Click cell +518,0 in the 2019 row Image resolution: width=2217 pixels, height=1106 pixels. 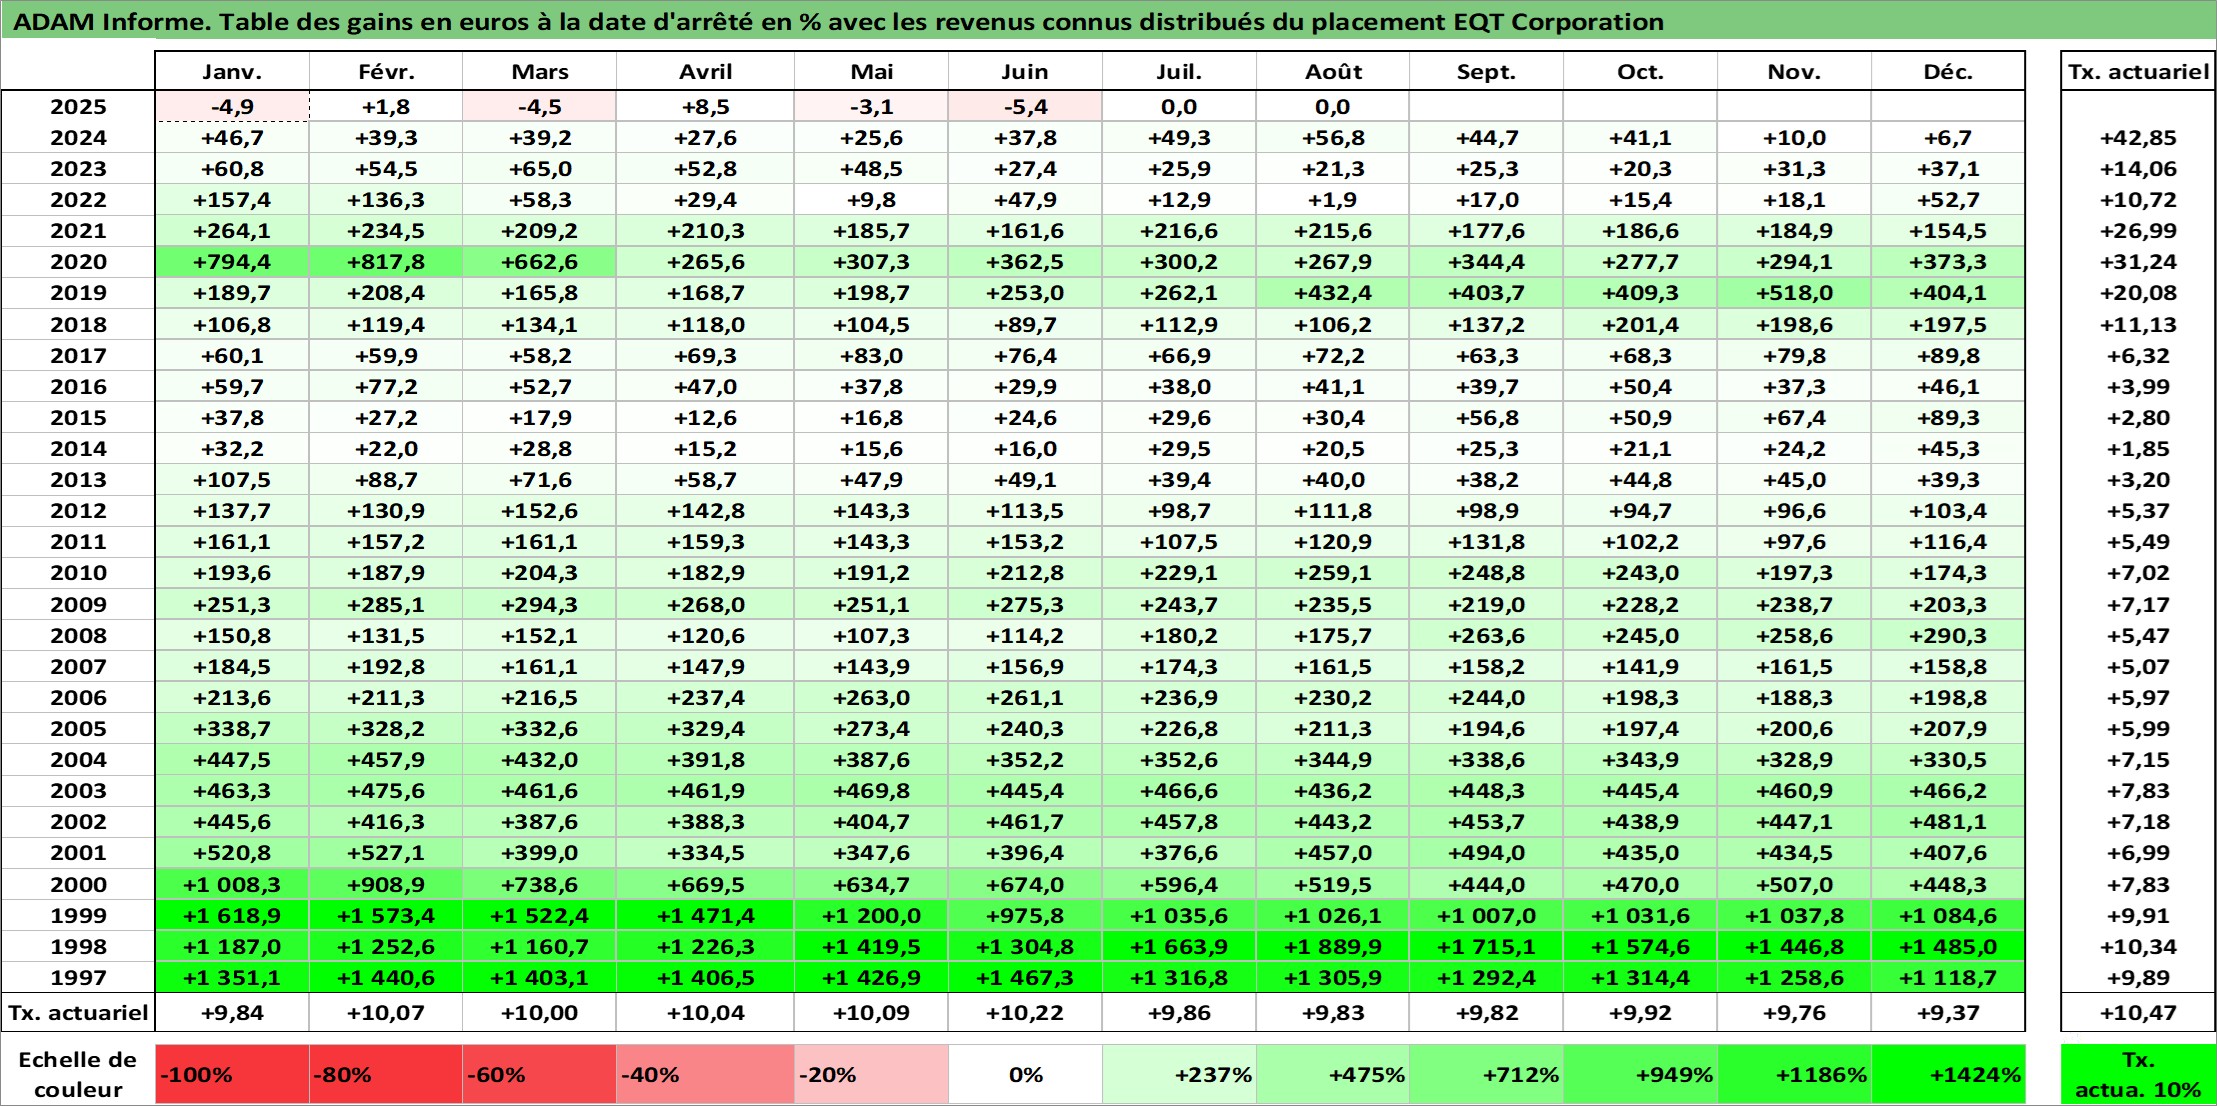click(x=1794, y=293)
